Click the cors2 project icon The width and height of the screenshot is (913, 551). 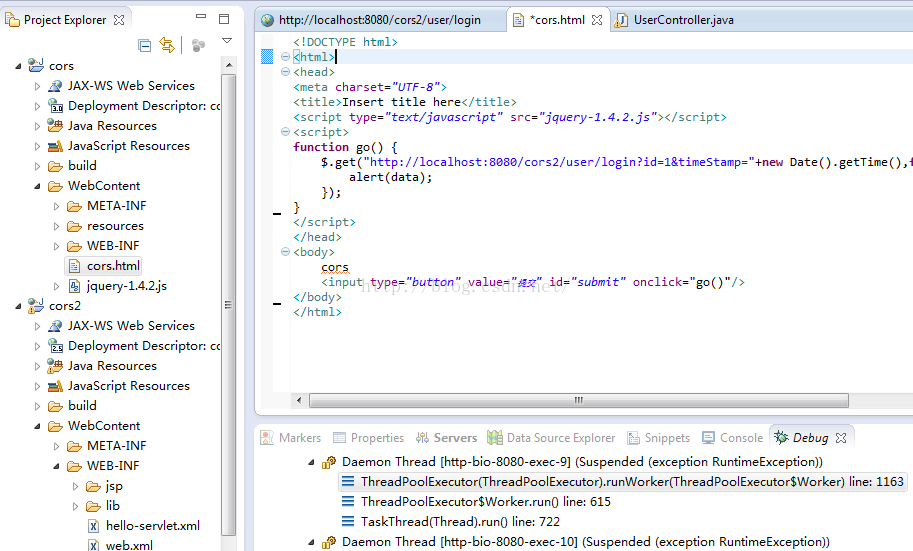pos(36,305)
